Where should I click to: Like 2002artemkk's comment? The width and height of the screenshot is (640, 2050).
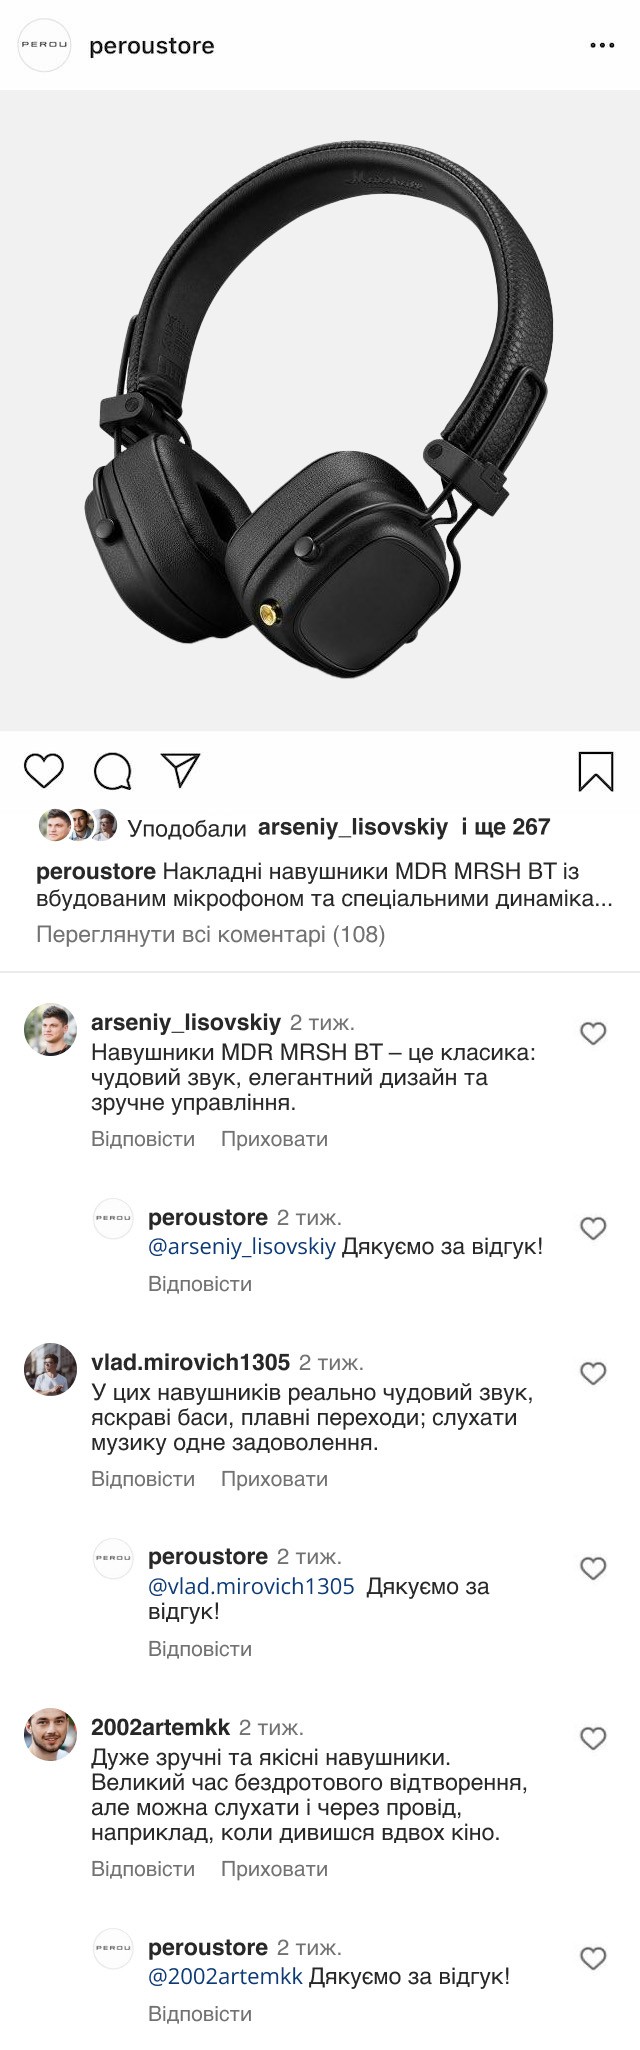(593, 1738)
